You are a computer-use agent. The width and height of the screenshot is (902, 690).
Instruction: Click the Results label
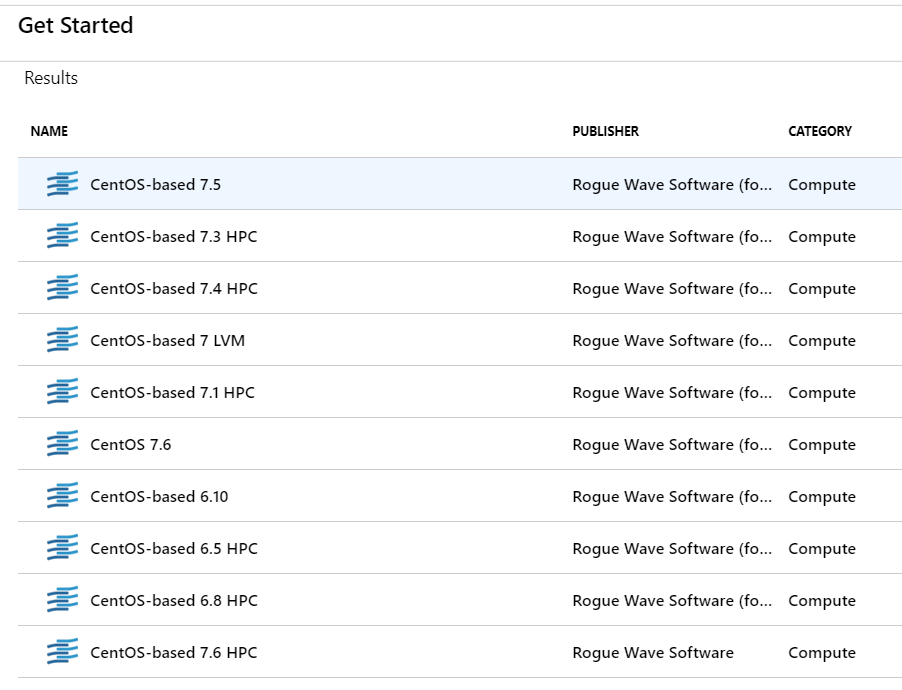coord(51,78)
